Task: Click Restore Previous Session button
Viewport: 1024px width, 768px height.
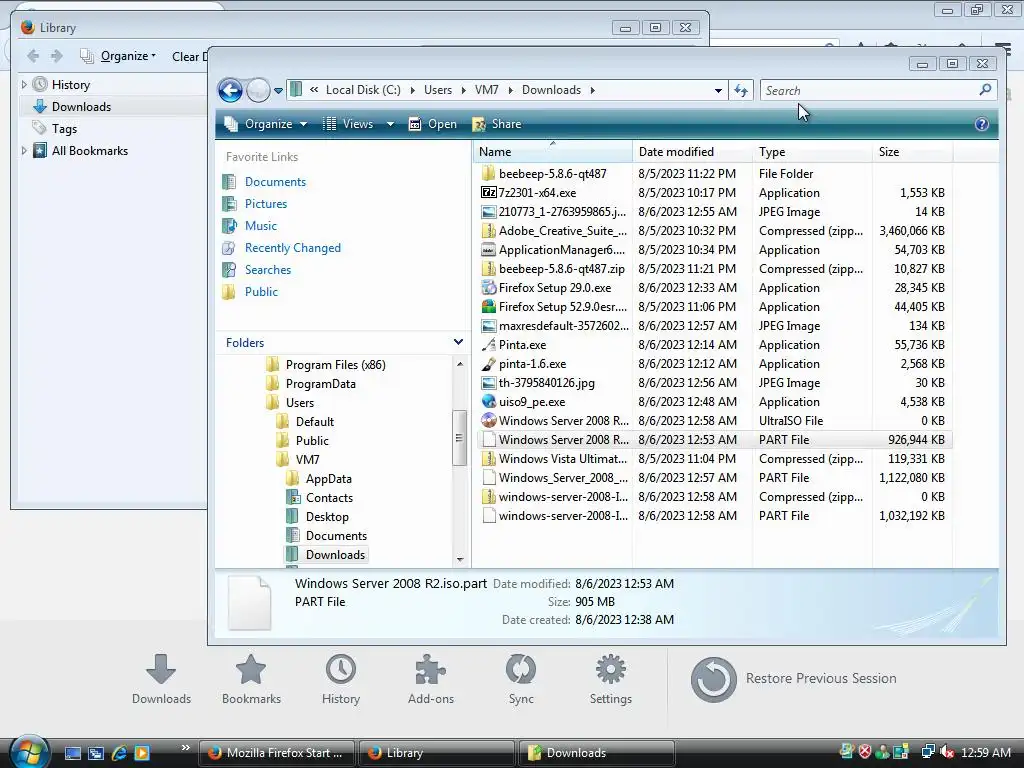Action: [793, 679]
